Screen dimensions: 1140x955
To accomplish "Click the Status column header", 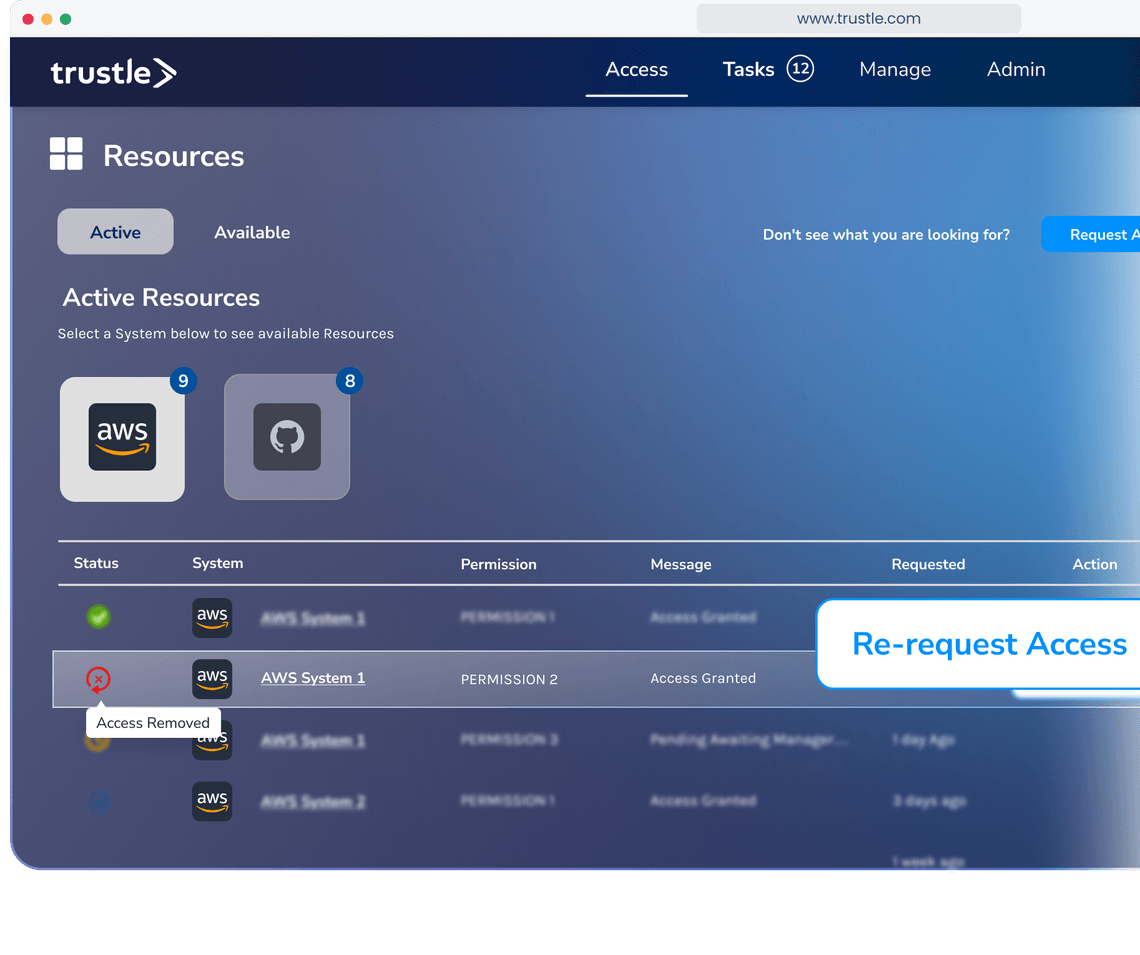I will pyautogui.click(x=96, y=563).
